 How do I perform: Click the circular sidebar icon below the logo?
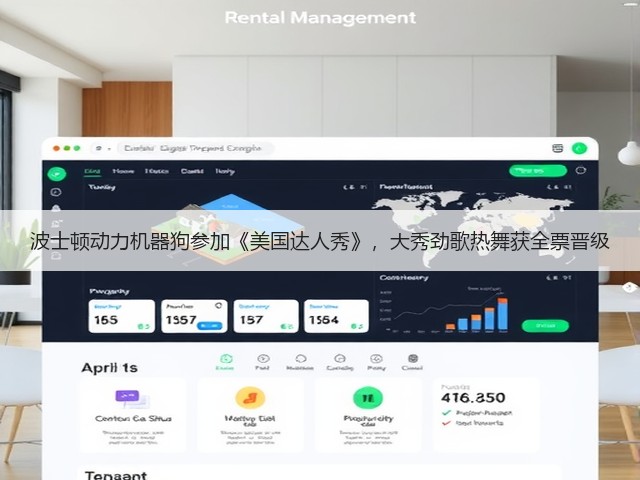point(56,192)
